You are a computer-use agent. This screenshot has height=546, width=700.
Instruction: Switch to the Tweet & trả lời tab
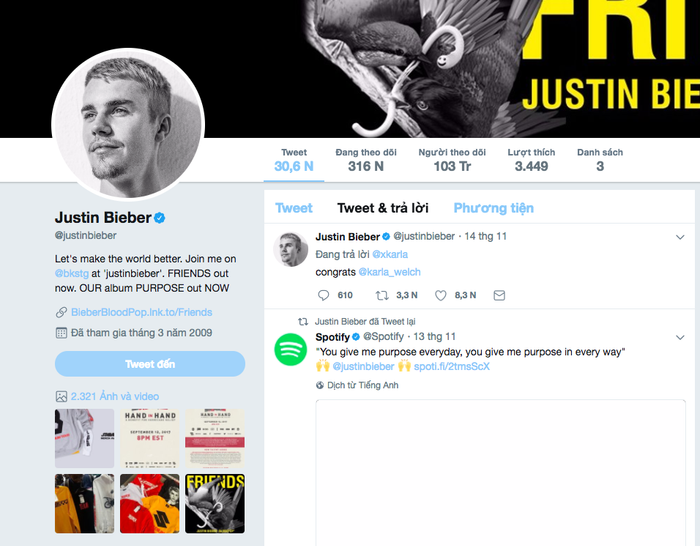click(383, 208)
